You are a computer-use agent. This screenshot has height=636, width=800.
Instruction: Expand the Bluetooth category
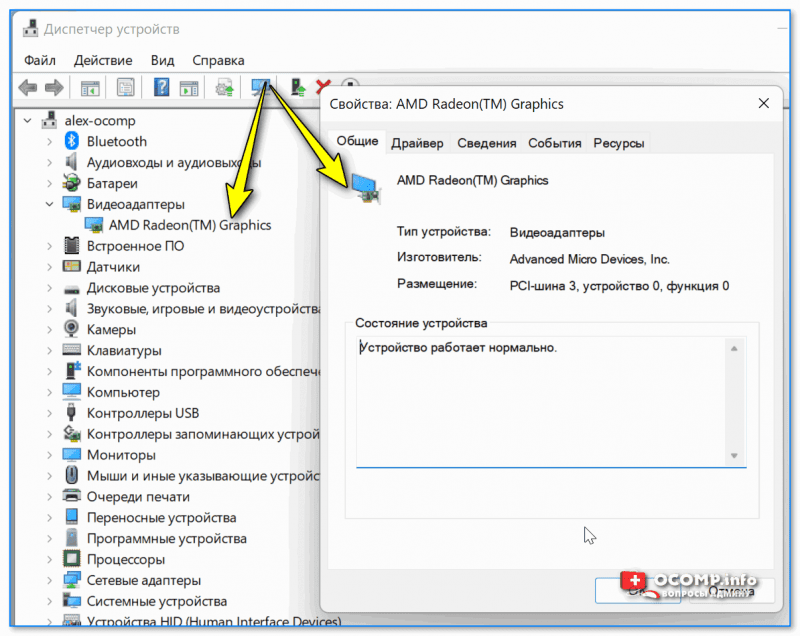coord(49,141)
